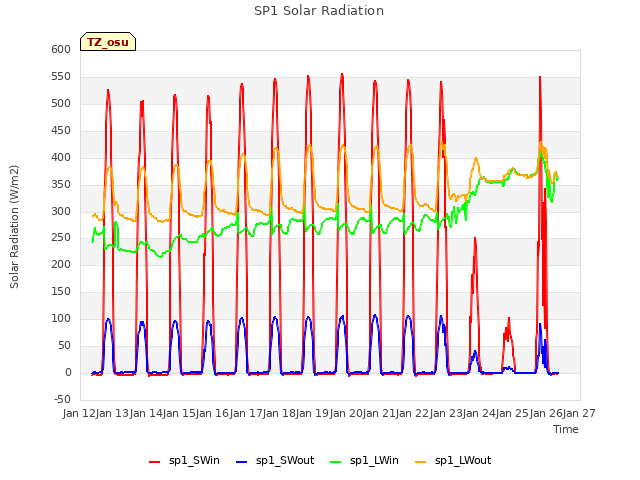640x480 pixels.
Task: Click the Time axis label
Action: [566, 429]
